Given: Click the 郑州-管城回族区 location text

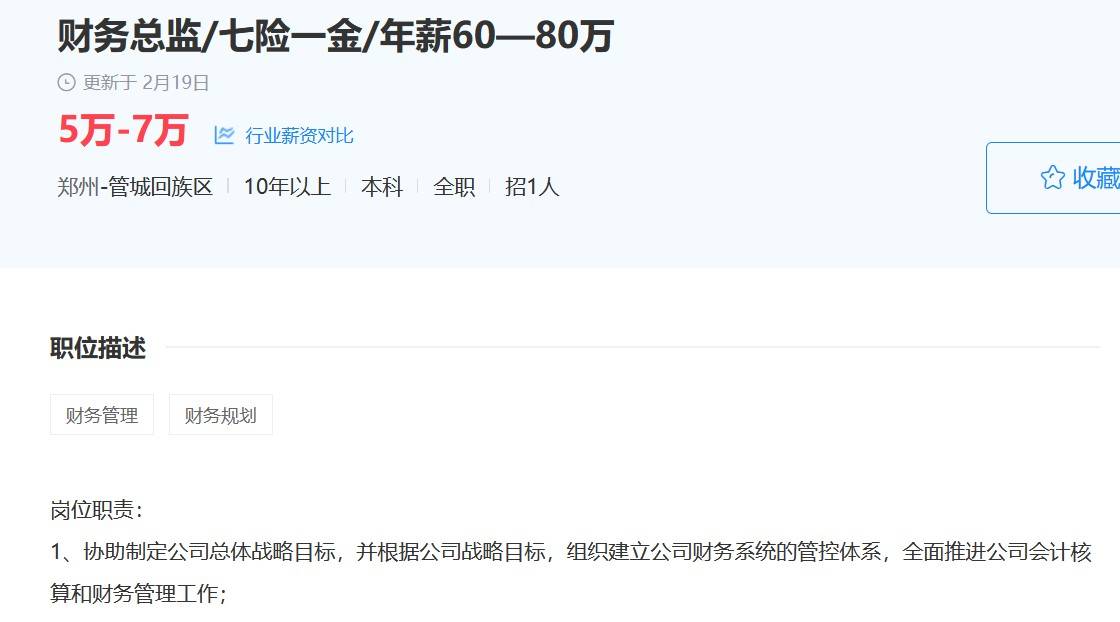Looking at the screenshot, I should 135,187.
